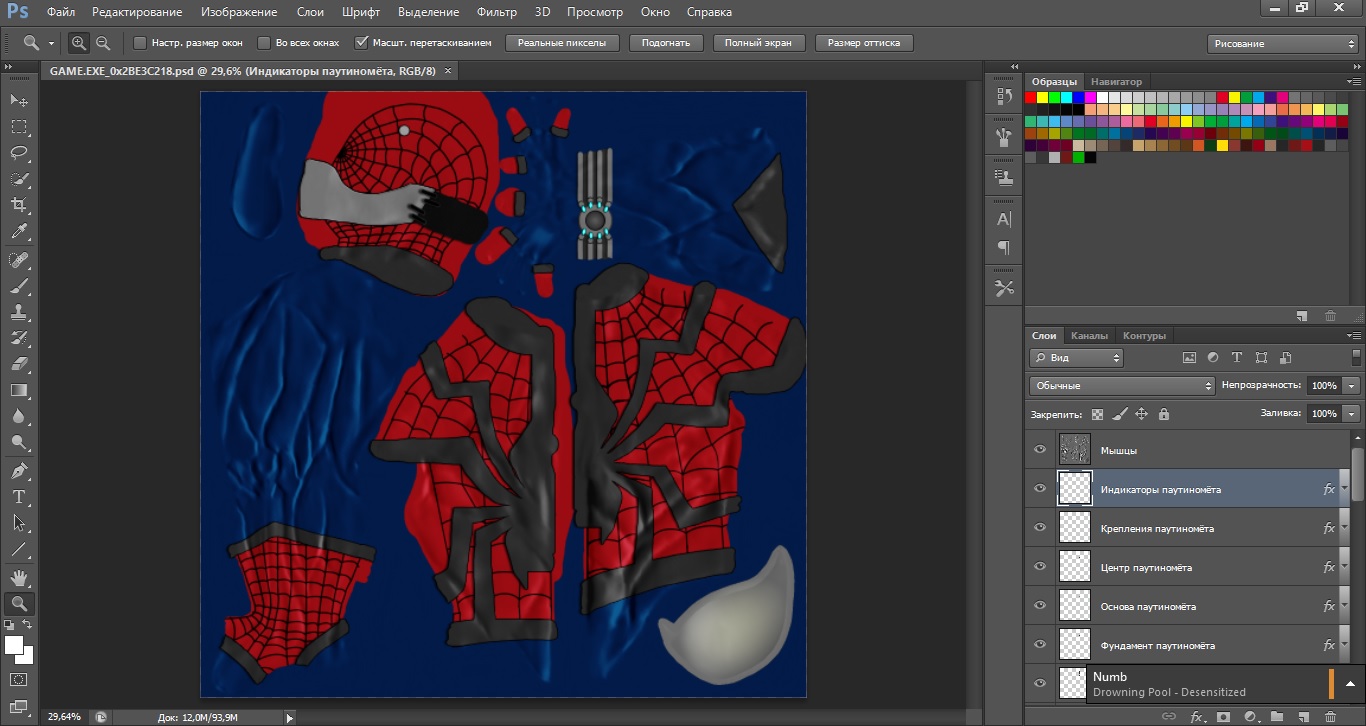Lock all layer icon
The height and width of the screenshot is (726, 1366).
pyautogui.click(x=1163, y=414)
